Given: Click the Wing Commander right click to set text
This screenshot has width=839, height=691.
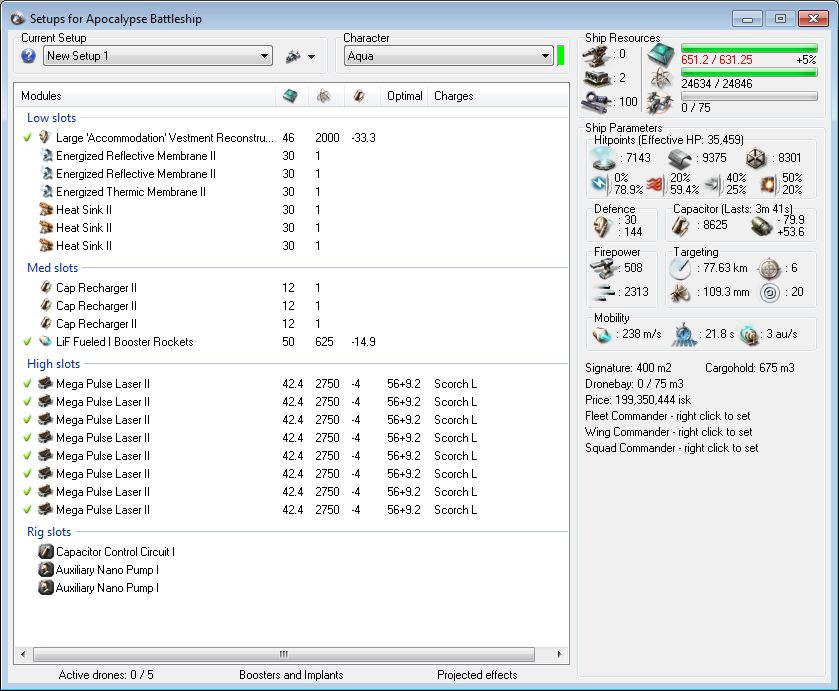Looking at the screenshot, I should click(x=669, y=432).
